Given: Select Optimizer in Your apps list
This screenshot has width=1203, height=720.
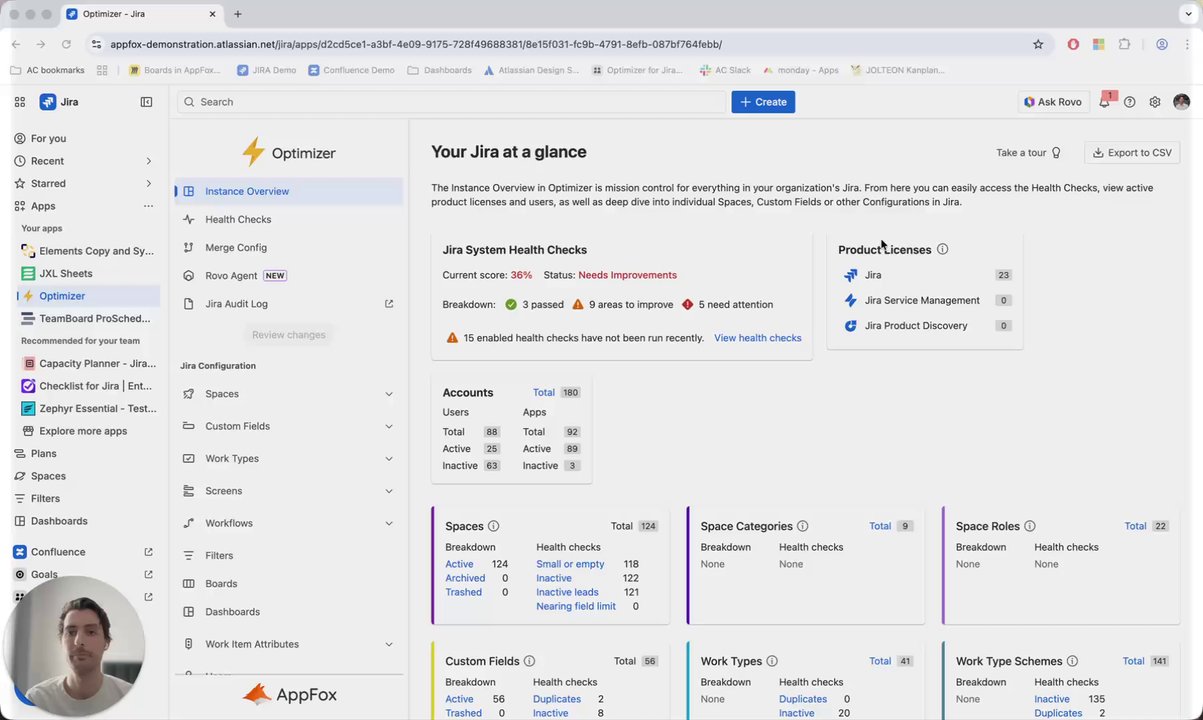Looking at the screenshot, I should point(87,296).
